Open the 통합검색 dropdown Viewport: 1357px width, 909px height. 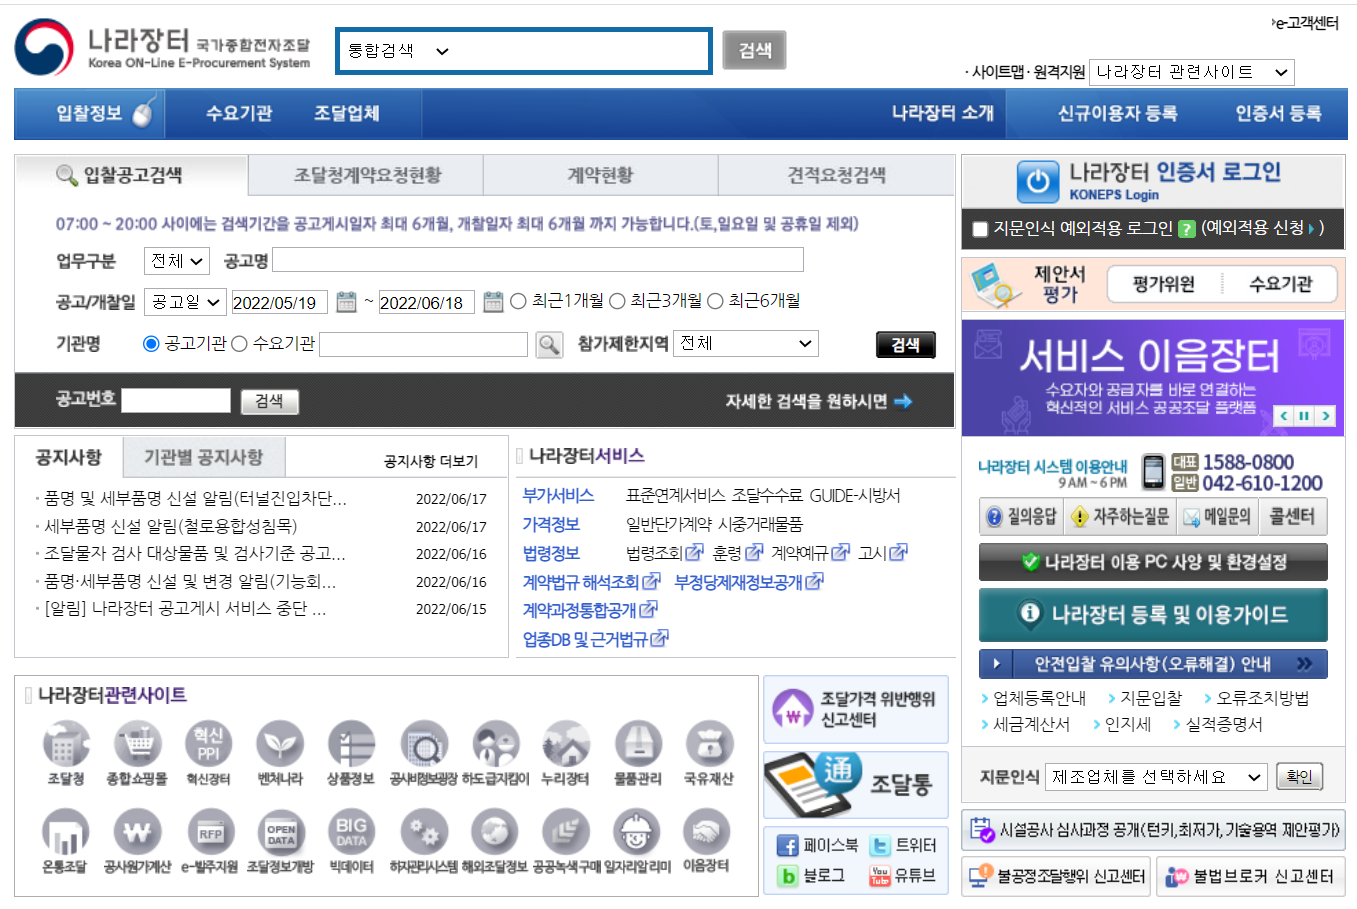click(398, 51)
